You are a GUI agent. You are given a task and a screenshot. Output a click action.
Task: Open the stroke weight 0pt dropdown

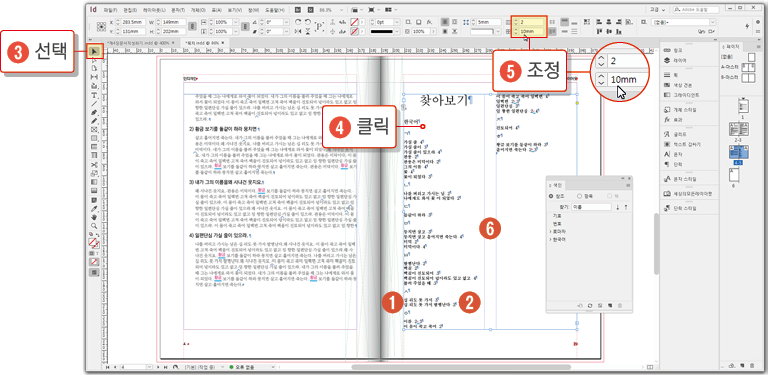[398, 22]
